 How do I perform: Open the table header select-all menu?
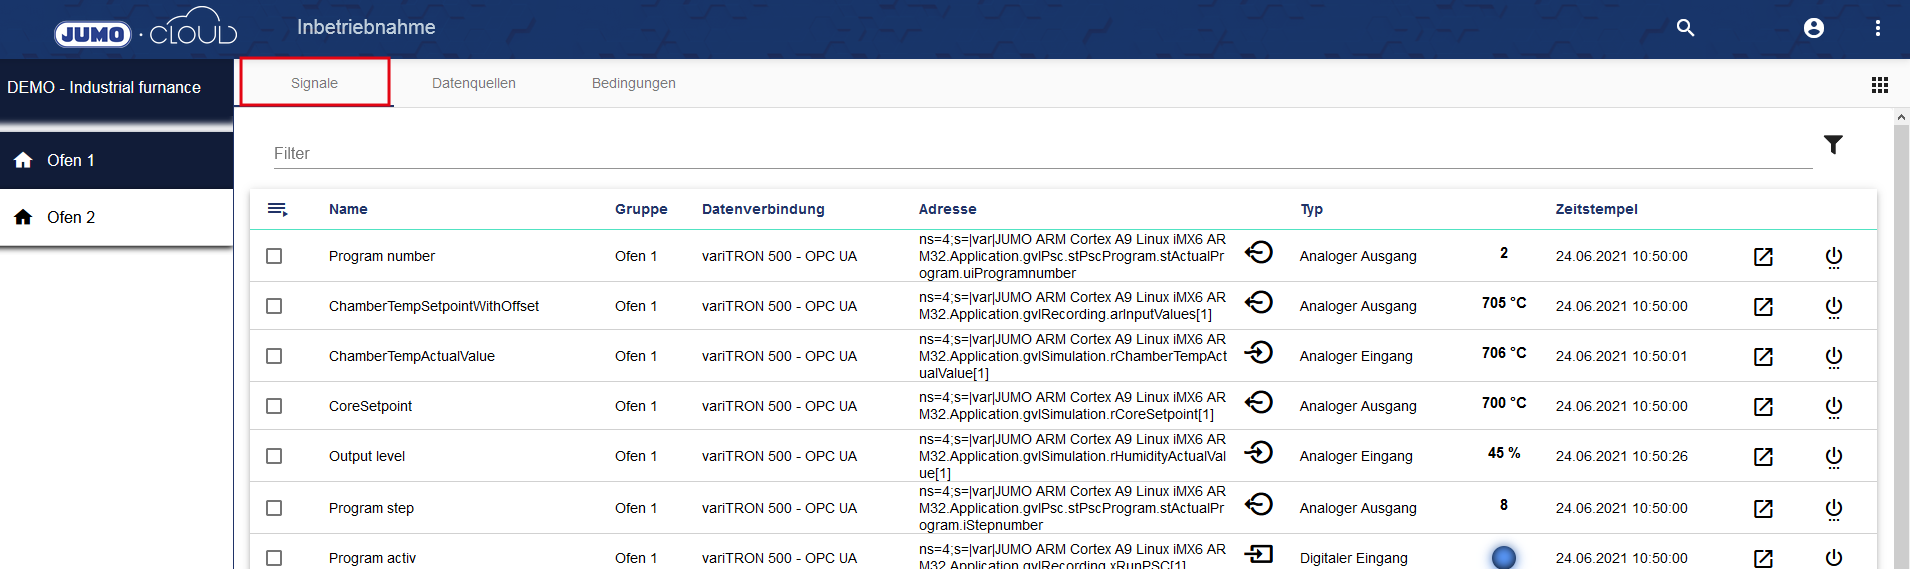(277, 209)
